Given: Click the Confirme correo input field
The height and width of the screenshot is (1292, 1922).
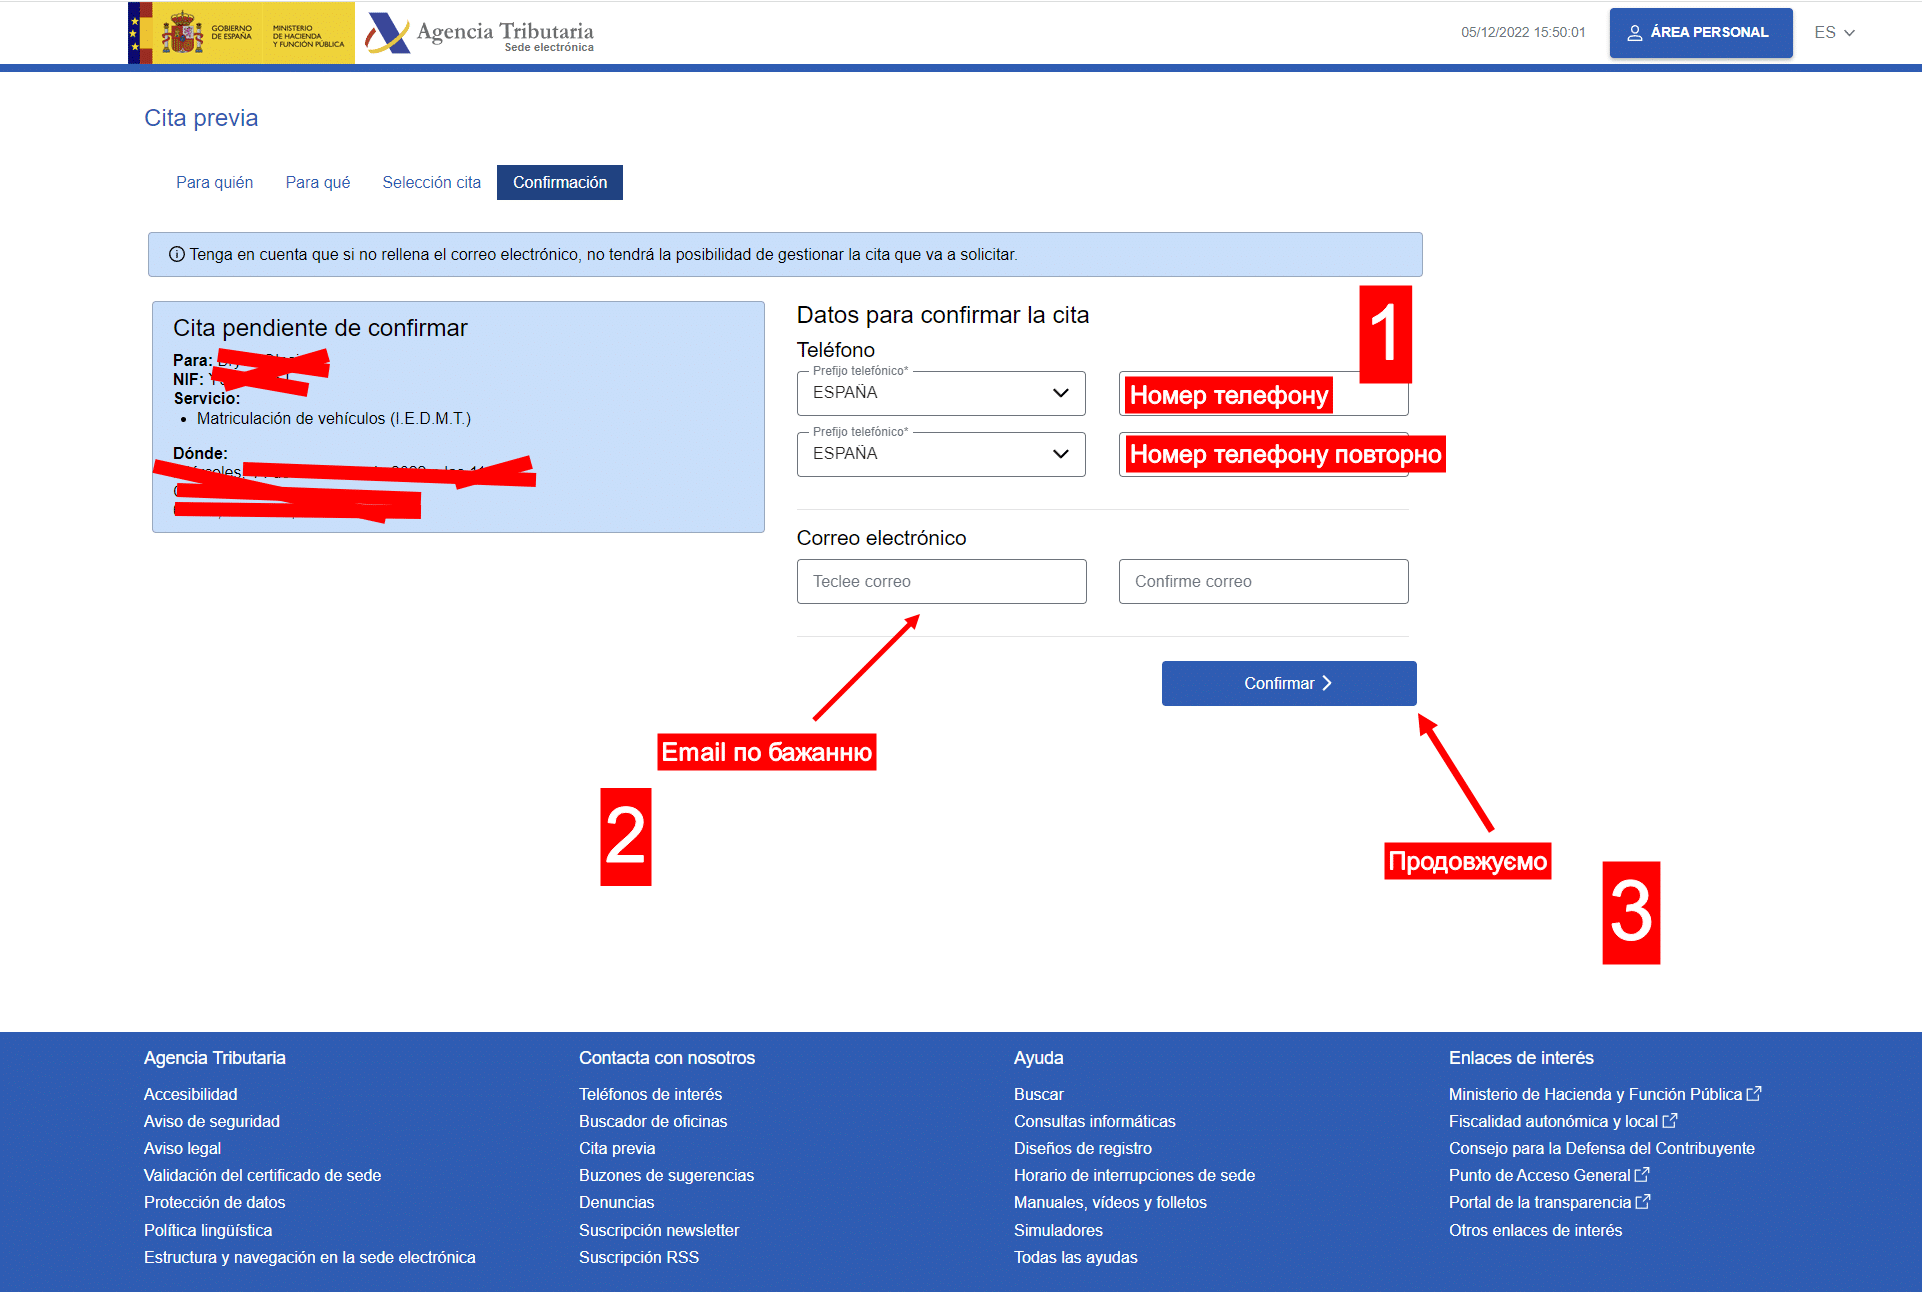Looking at the screenshot, I should pos(1262,581).
